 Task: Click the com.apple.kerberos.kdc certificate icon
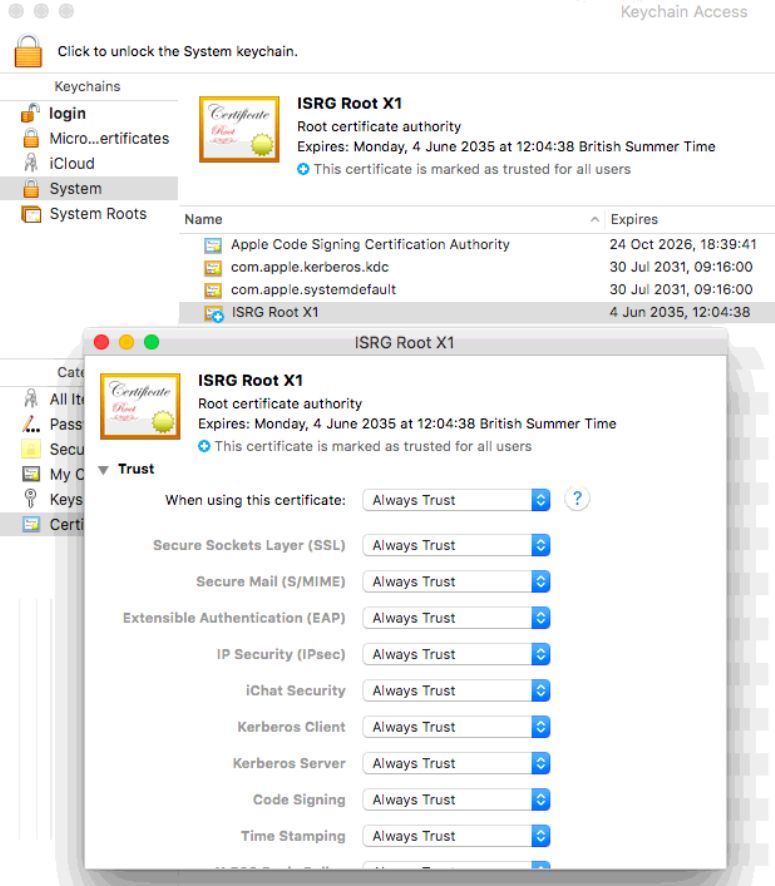tap(212, 268)
